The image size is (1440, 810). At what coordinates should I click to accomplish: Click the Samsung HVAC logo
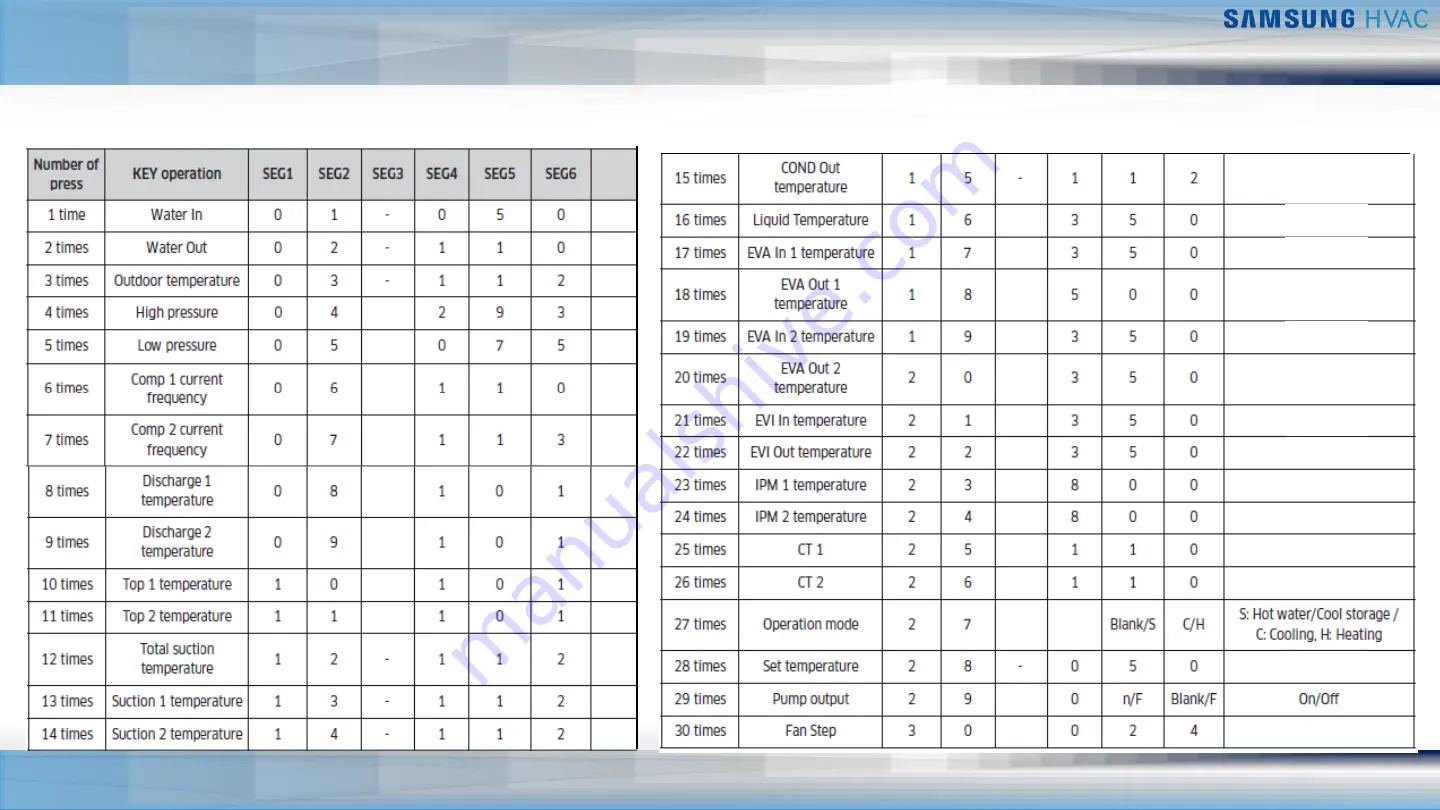[x=1325, y=19]
